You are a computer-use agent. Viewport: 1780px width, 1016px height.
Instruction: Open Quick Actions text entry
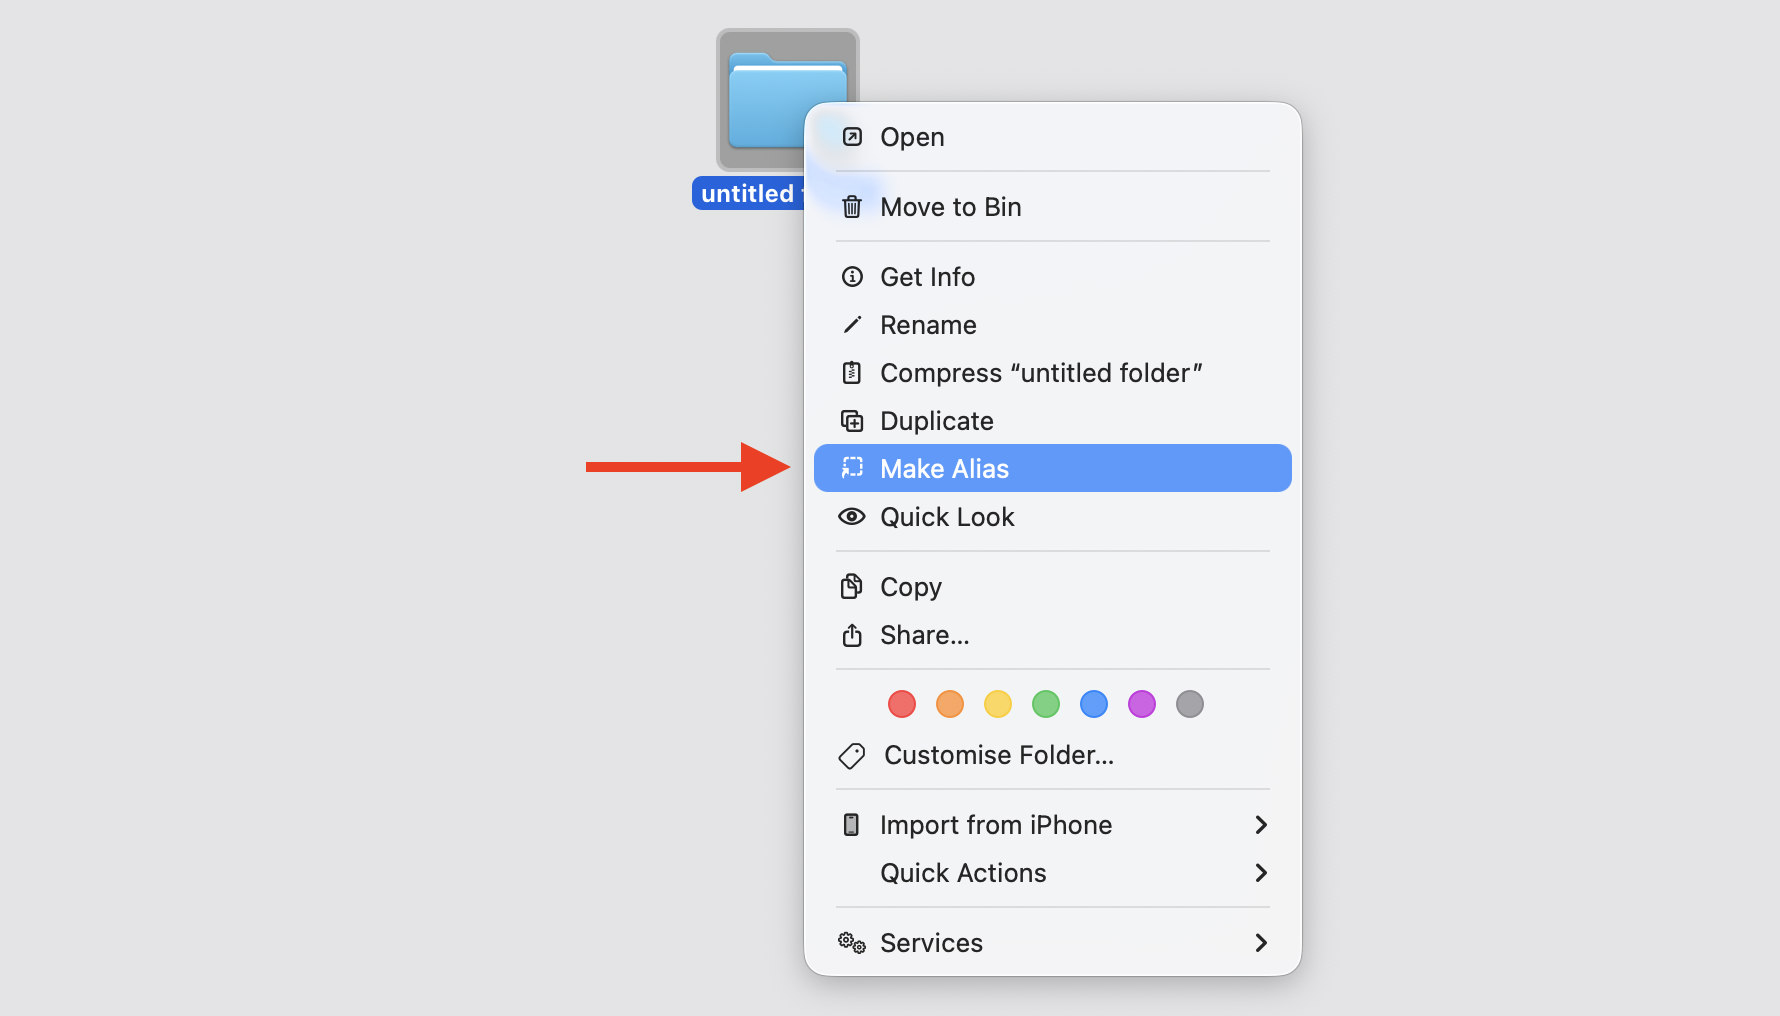963,873
